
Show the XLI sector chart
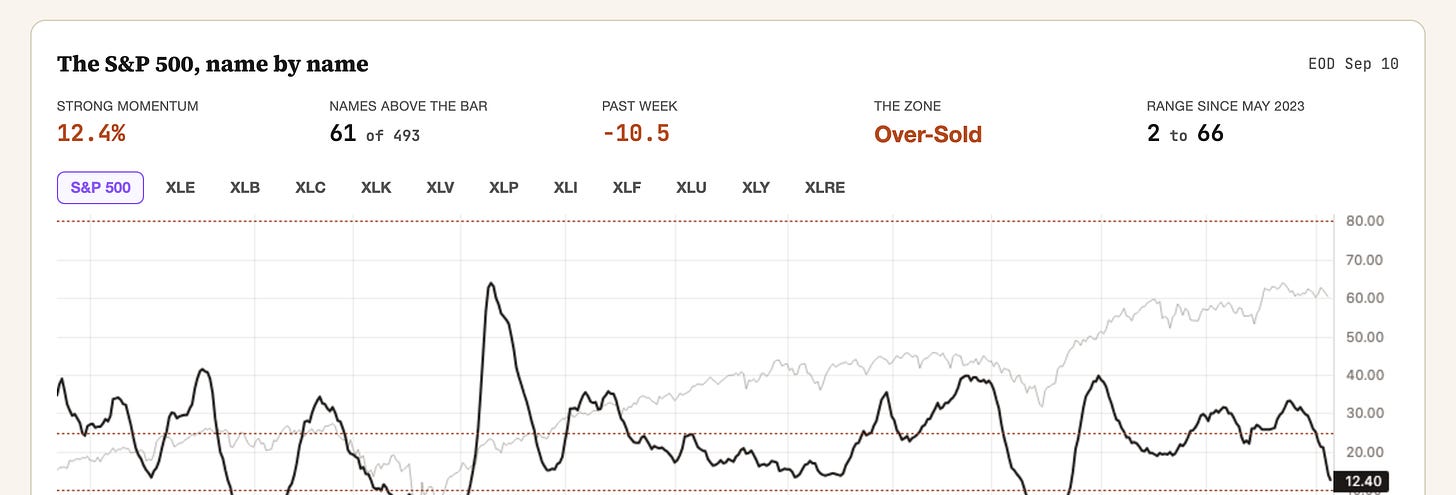(x=565, y=187)
